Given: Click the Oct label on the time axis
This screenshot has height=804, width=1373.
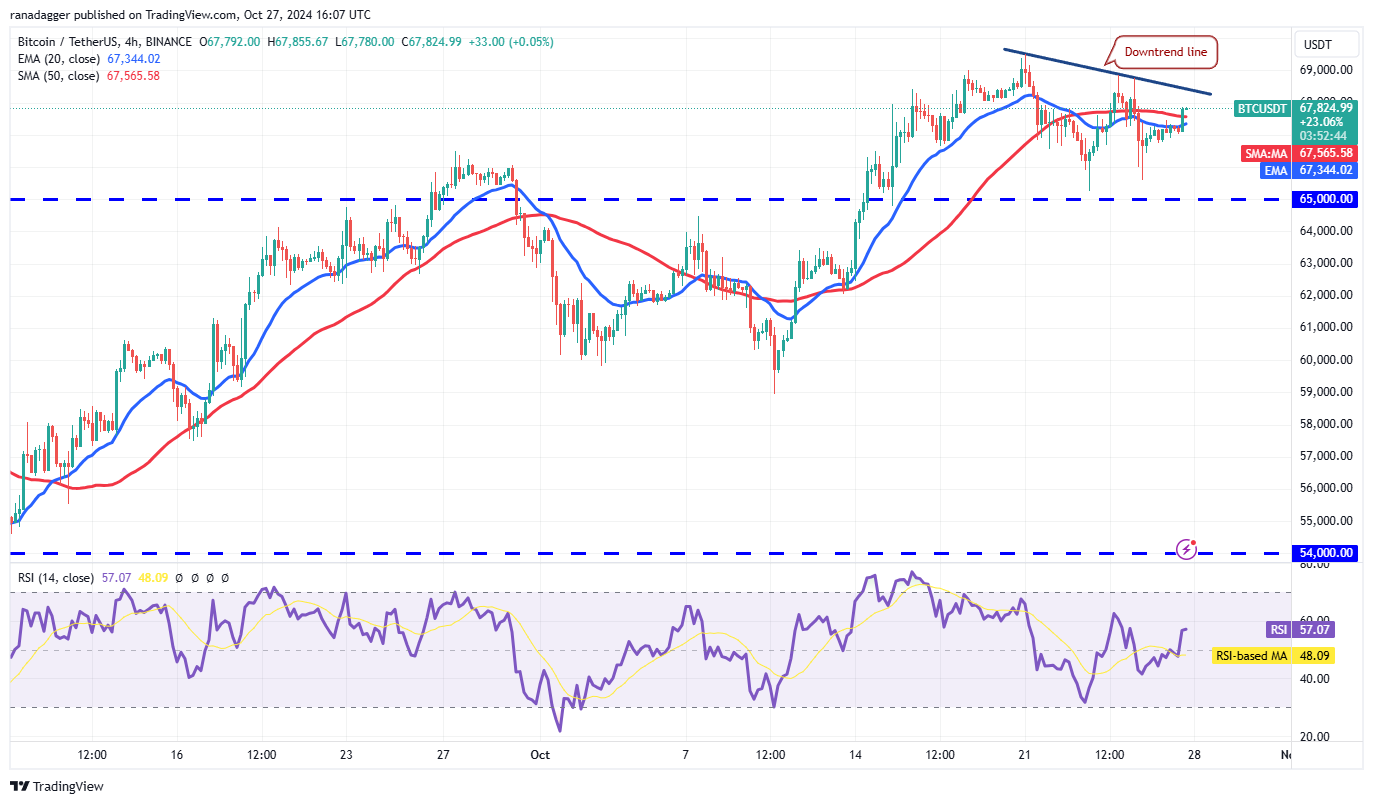Looking at the screenshot, I should pos(541,756).
